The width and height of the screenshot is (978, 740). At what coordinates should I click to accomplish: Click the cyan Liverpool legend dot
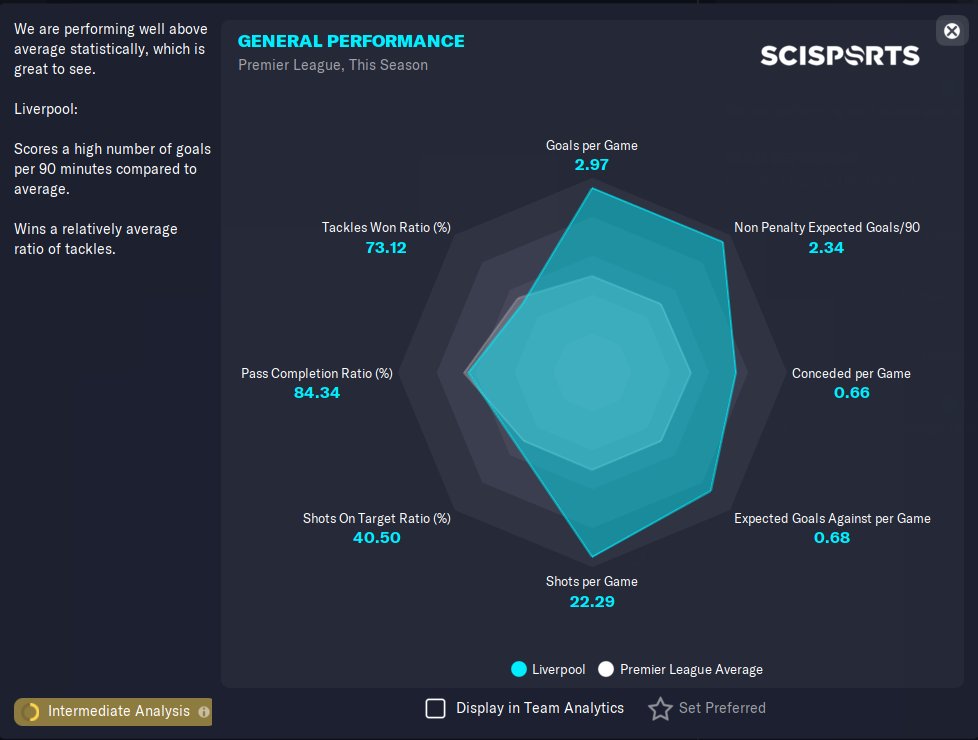coord(519,669)
